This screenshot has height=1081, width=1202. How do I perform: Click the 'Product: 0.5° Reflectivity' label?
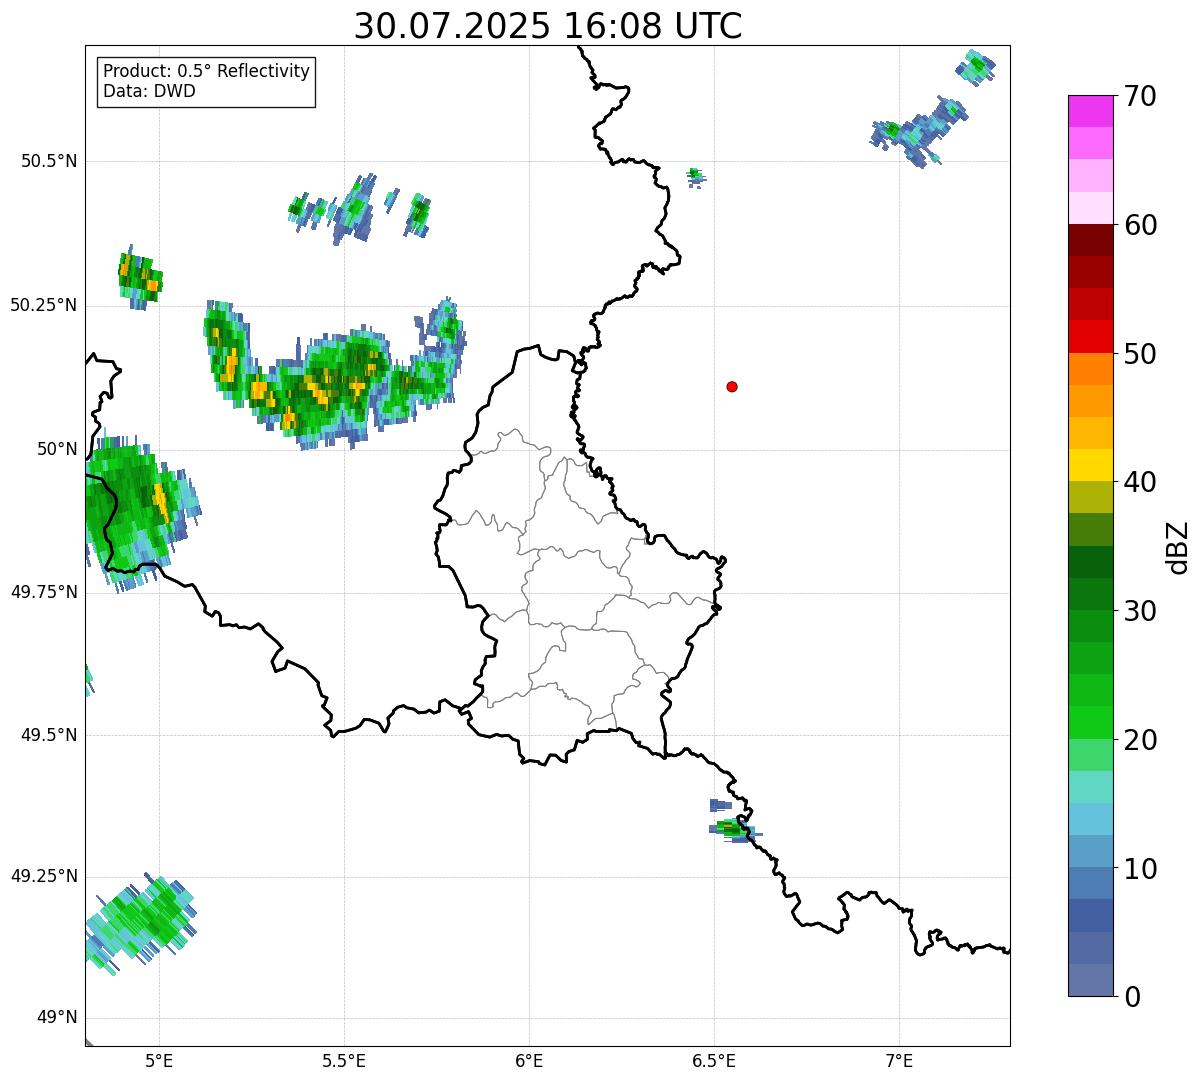[207, 71]
